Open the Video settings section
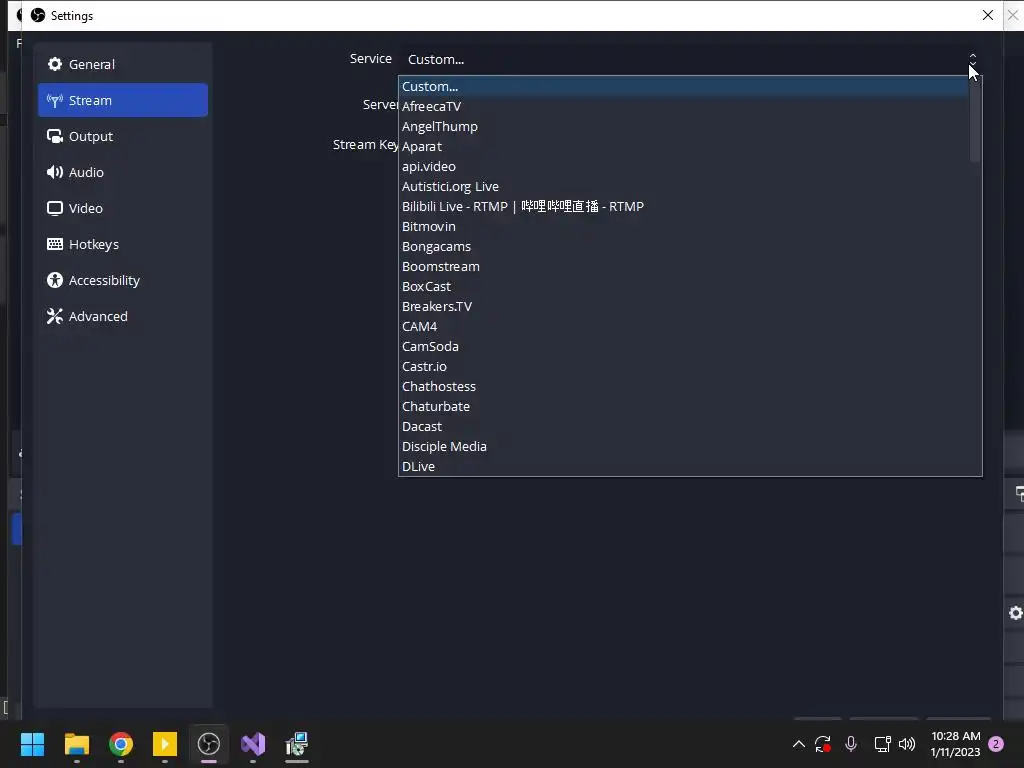Image resolution: width=1024 pixels, height=768 pixels. coord(123,208)
